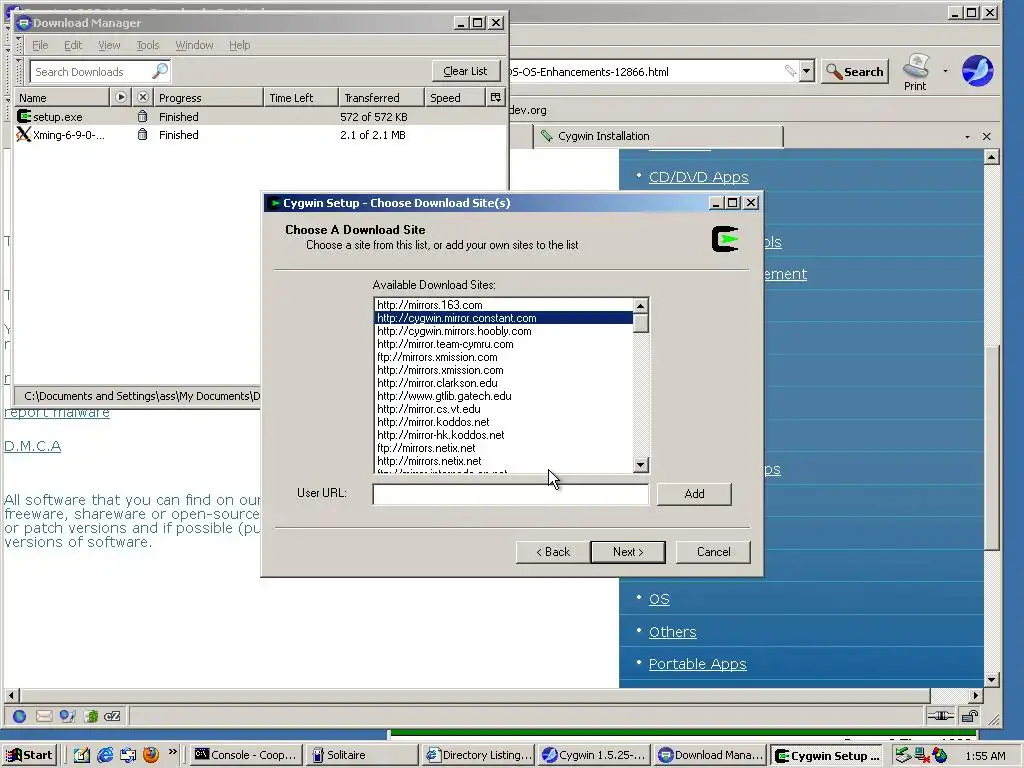Click the notepad-like quick launch icon

point(82,755)
